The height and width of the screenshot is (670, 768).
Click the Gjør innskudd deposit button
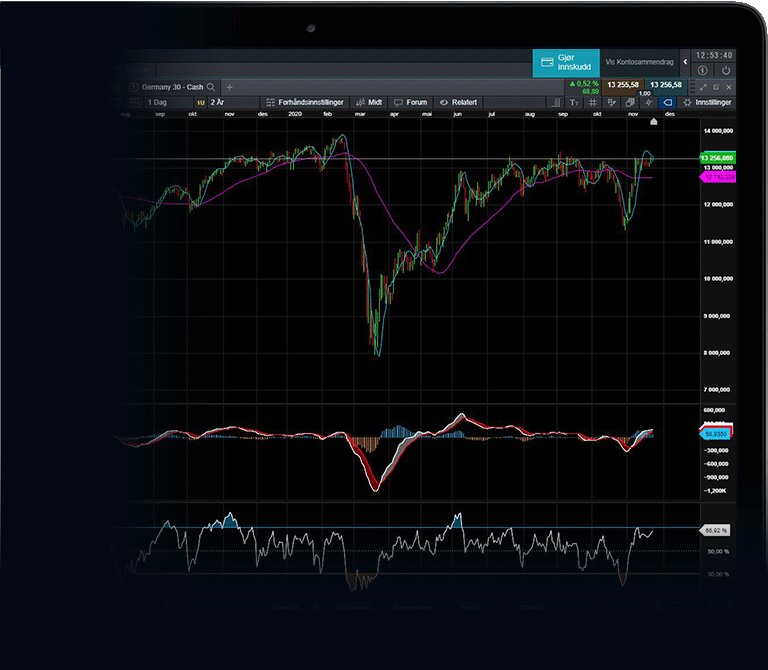coord(566,63)
